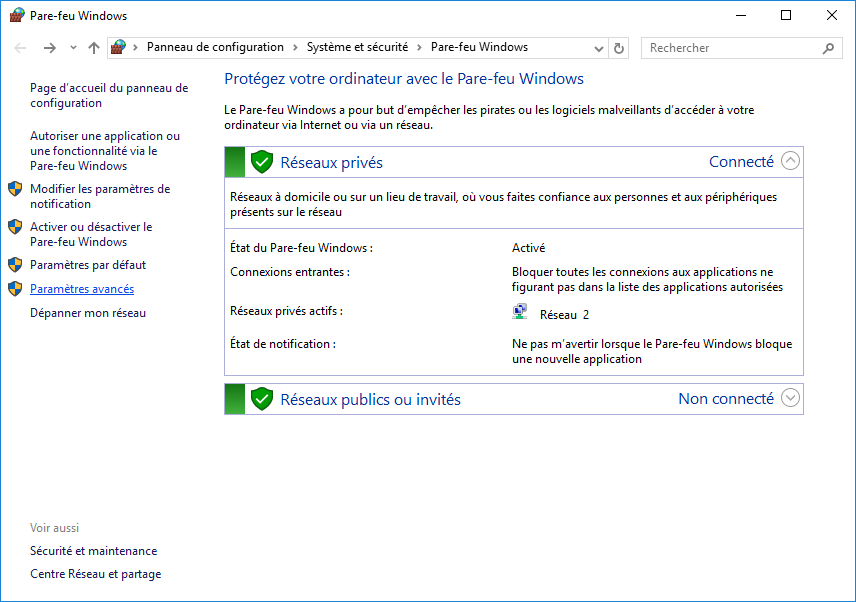Click the Activé firewall state value

528,248
